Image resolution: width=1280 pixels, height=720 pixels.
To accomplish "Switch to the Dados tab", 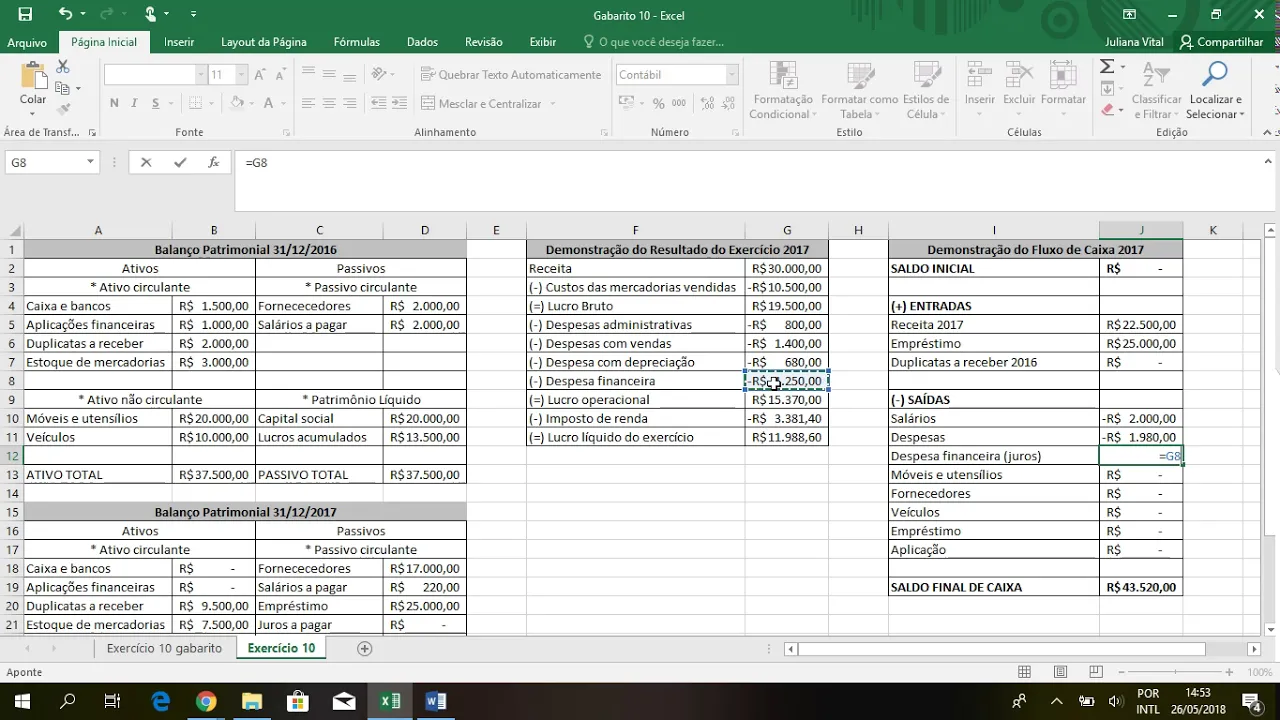I will pos(422,42).
